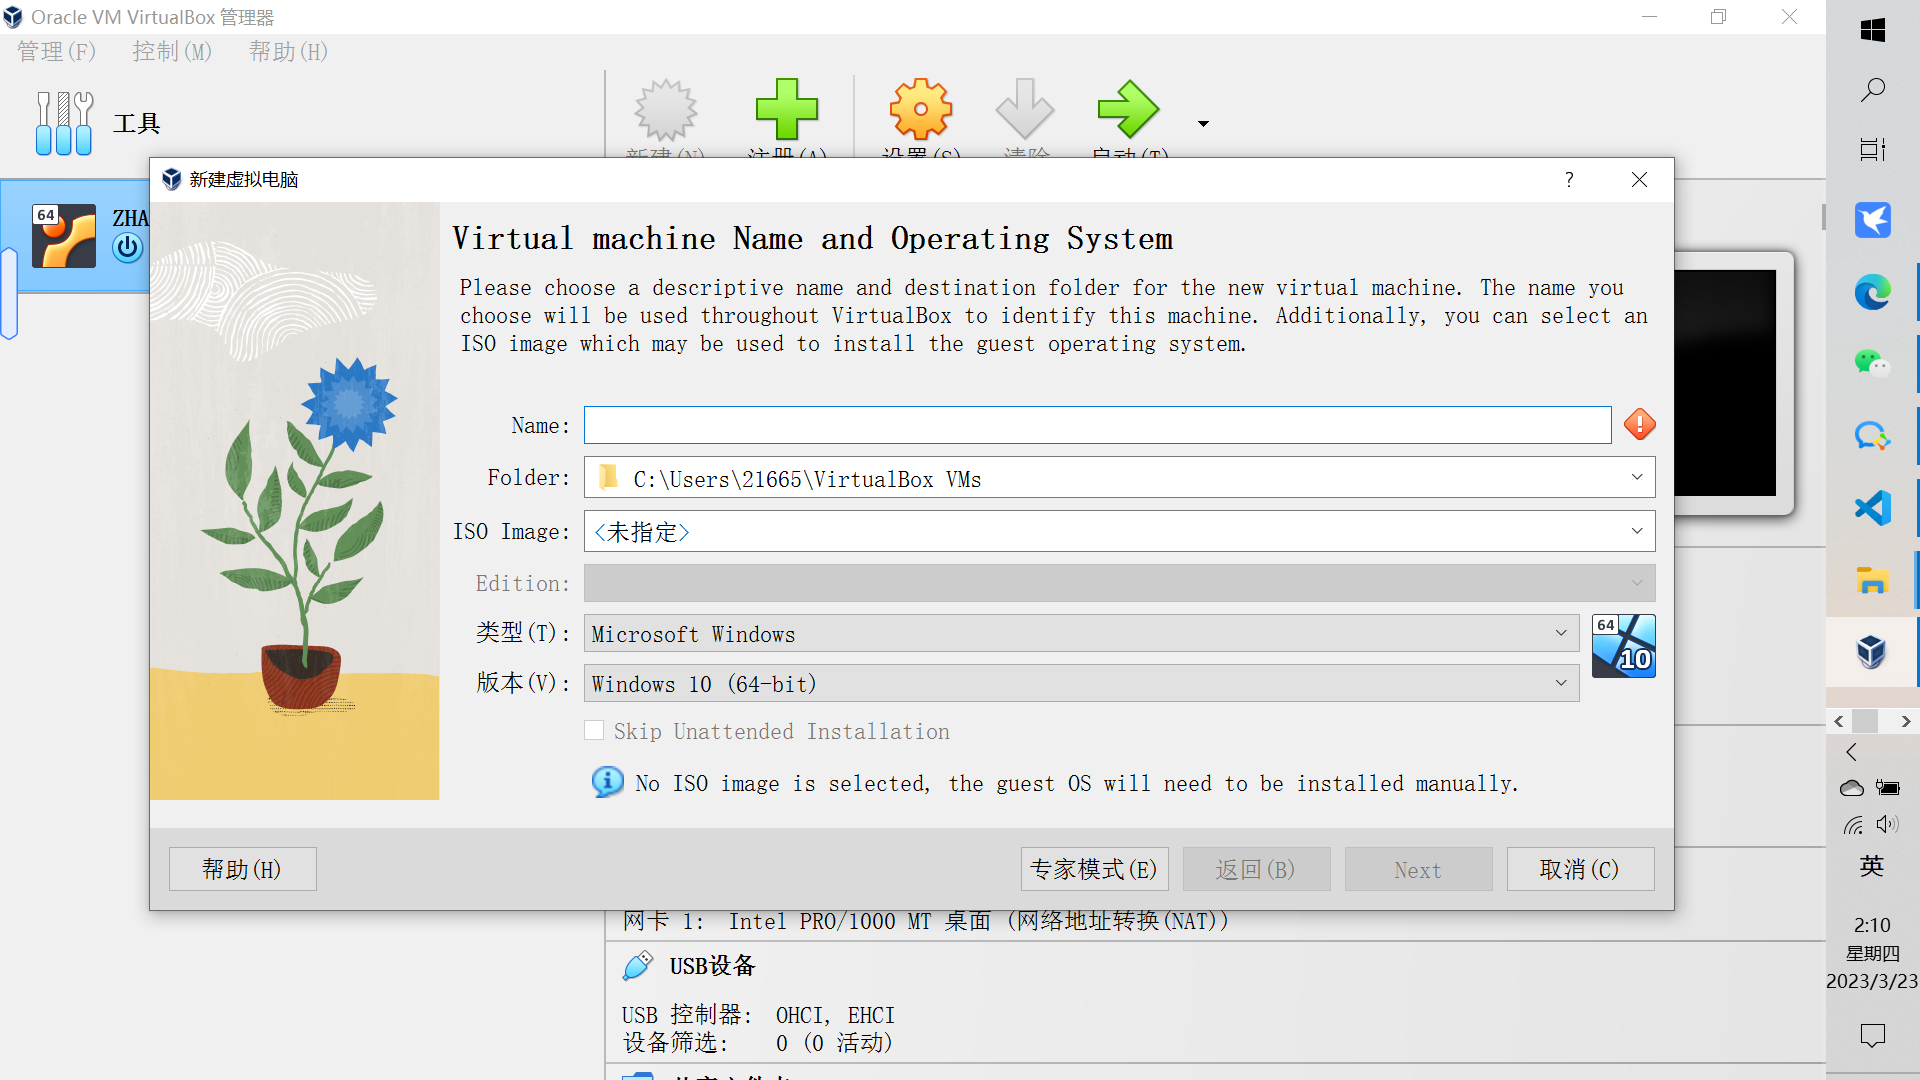
Task: Click the USB device plug icon in details
Action: 638,966
